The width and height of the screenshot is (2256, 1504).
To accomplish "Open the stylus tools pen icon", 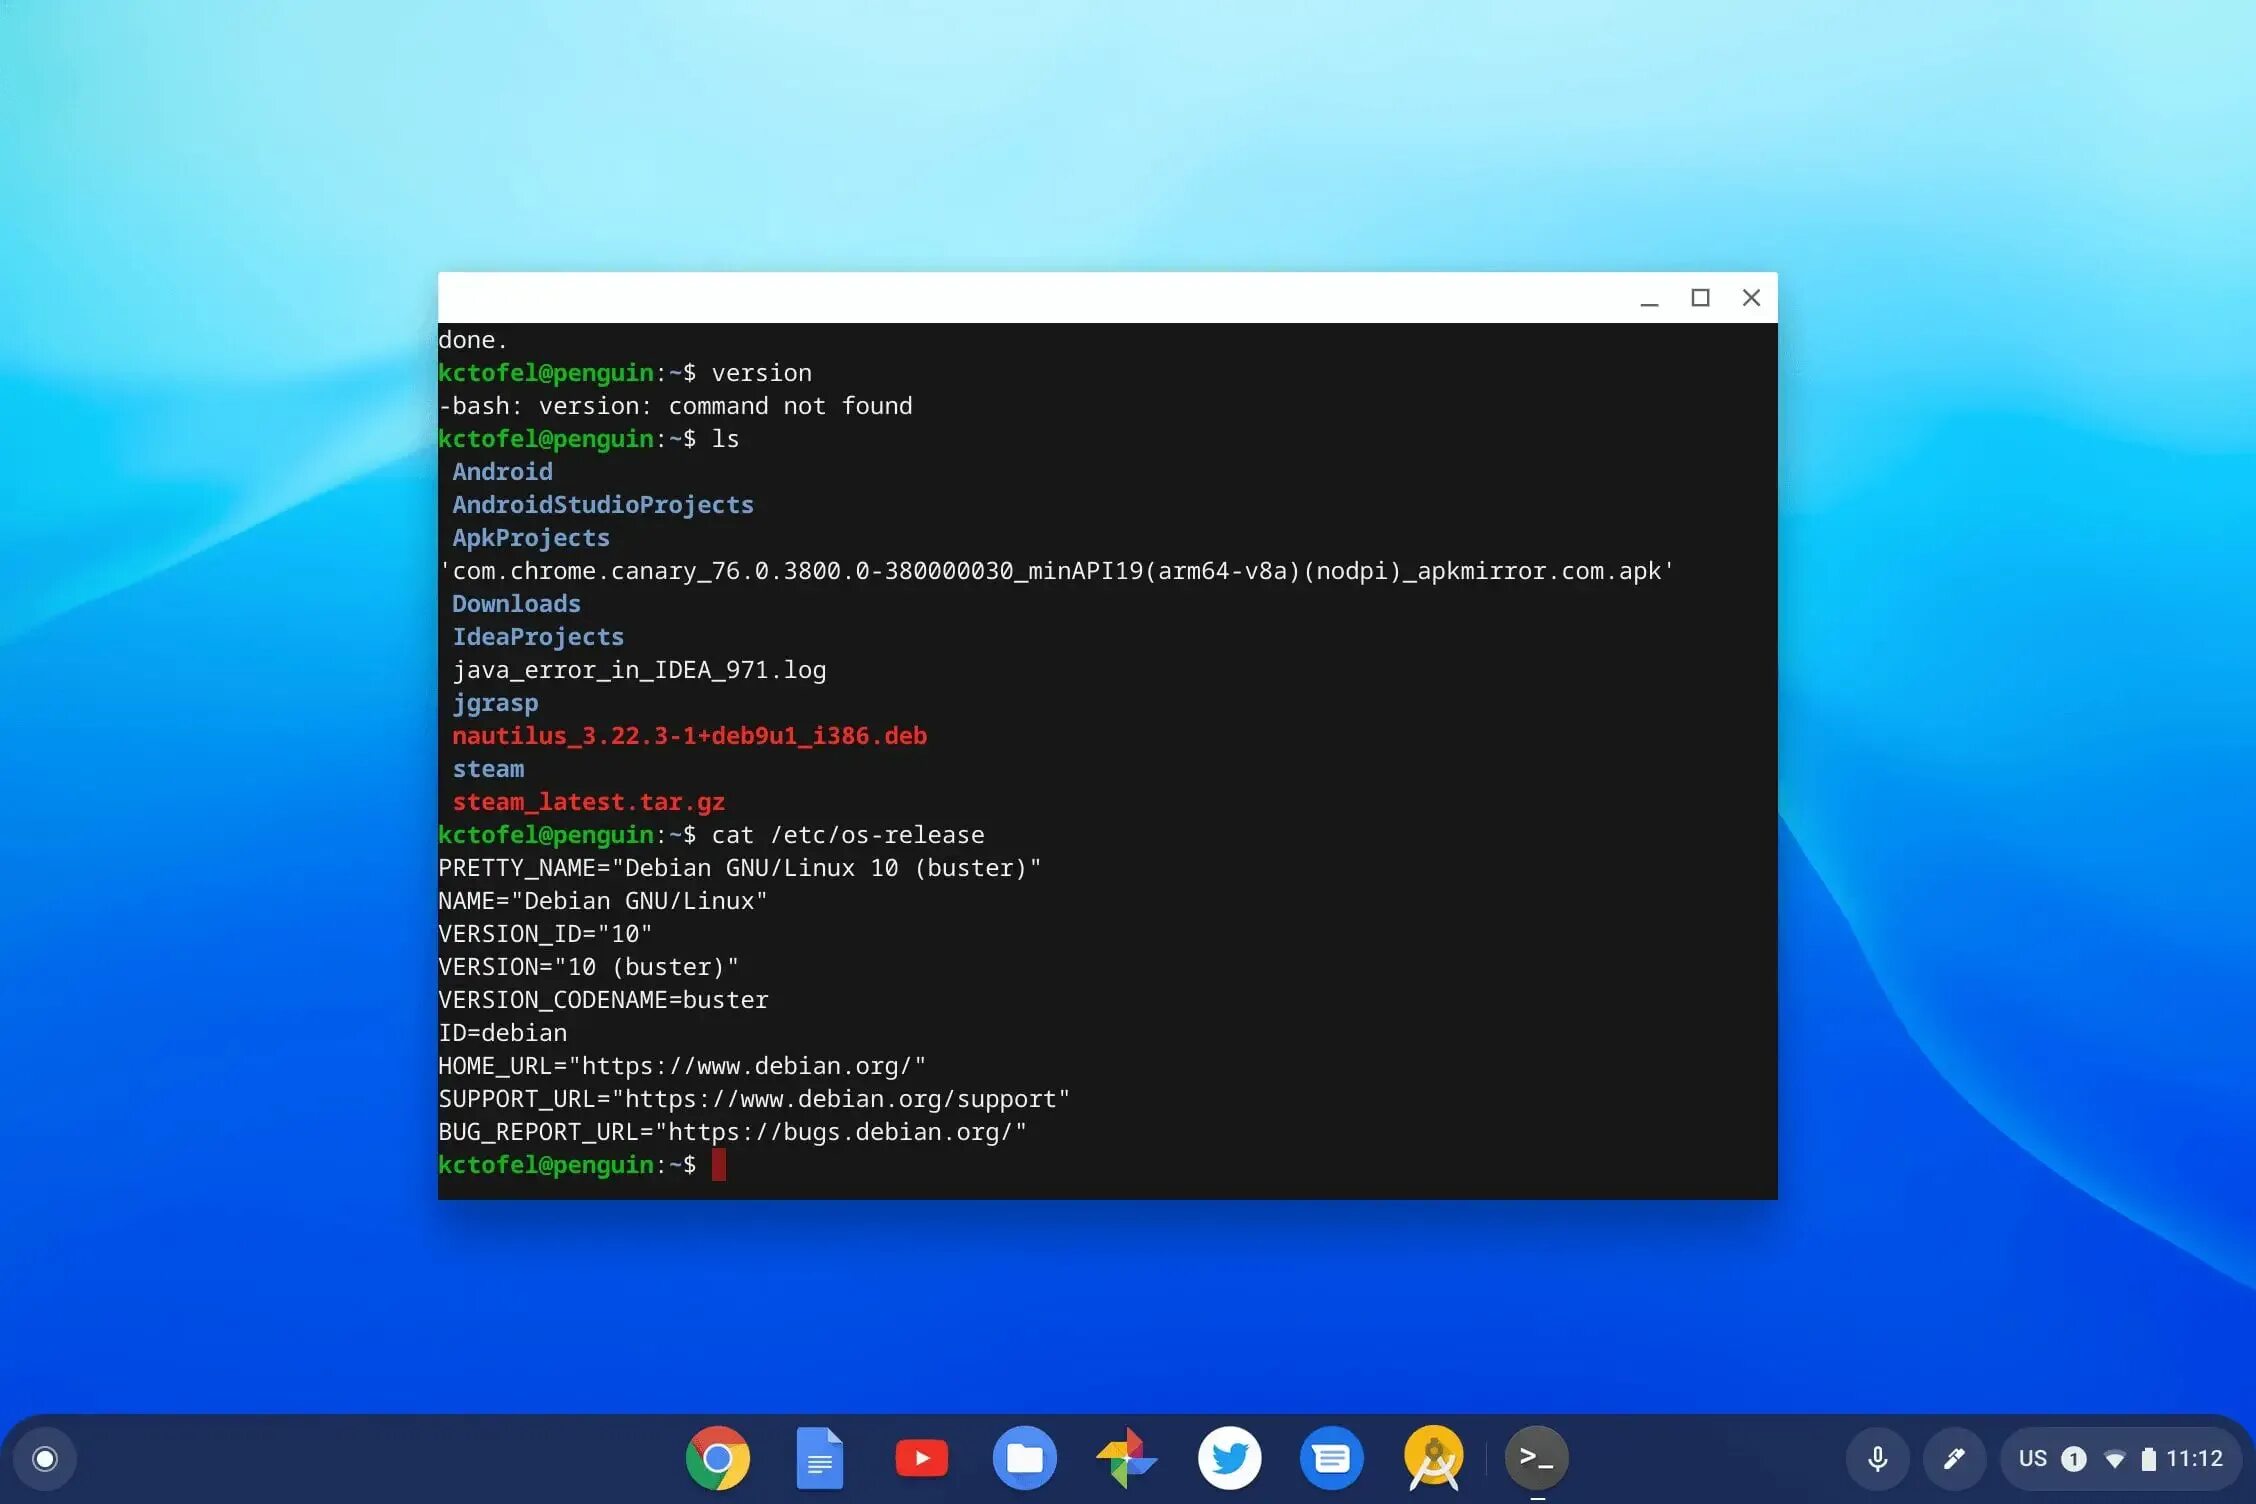I will point(1953,1459).
